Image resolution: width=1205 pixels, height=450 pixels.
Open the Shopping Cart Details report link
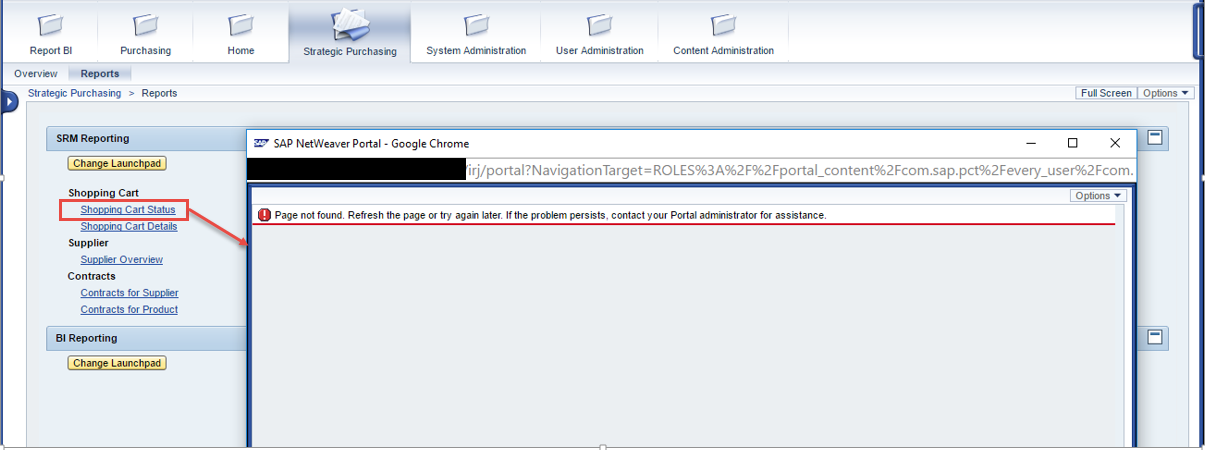click(129, 226)
